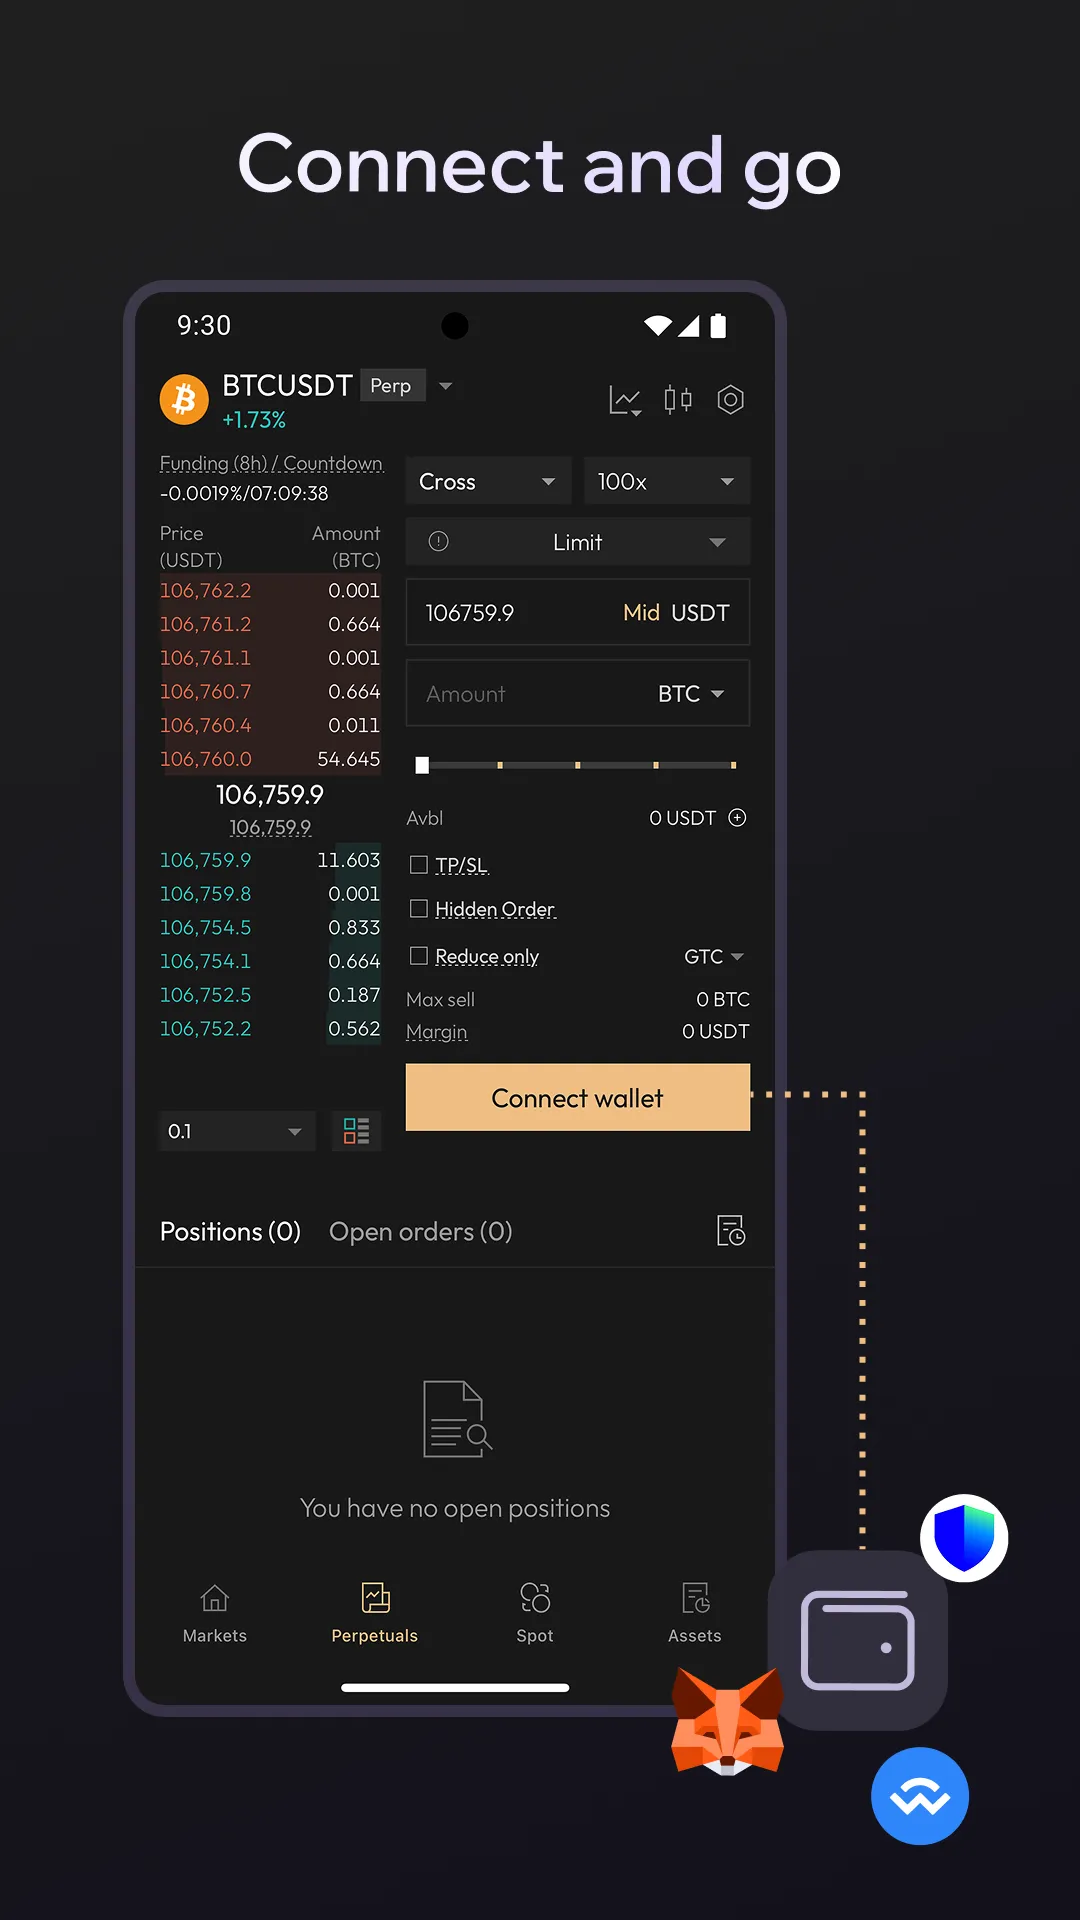This screenshot has height=1920, width=1080.
Task: Go to the Spot tab
Action: click(535, 1612)
